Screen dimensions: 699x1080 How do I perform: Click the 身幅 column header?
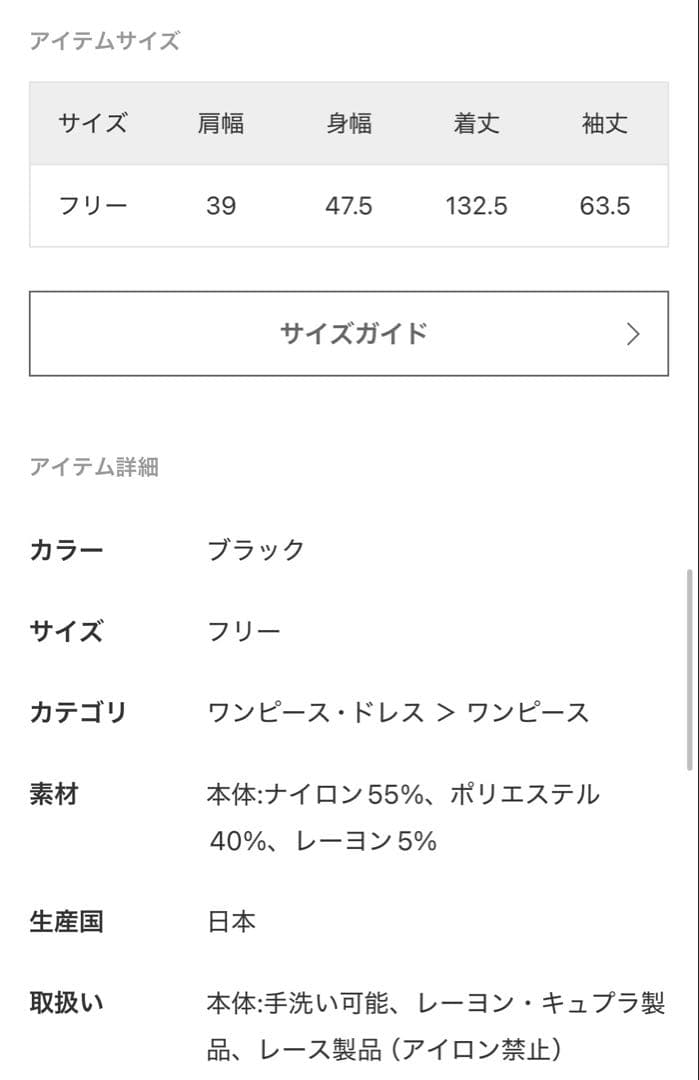point(350,124)
